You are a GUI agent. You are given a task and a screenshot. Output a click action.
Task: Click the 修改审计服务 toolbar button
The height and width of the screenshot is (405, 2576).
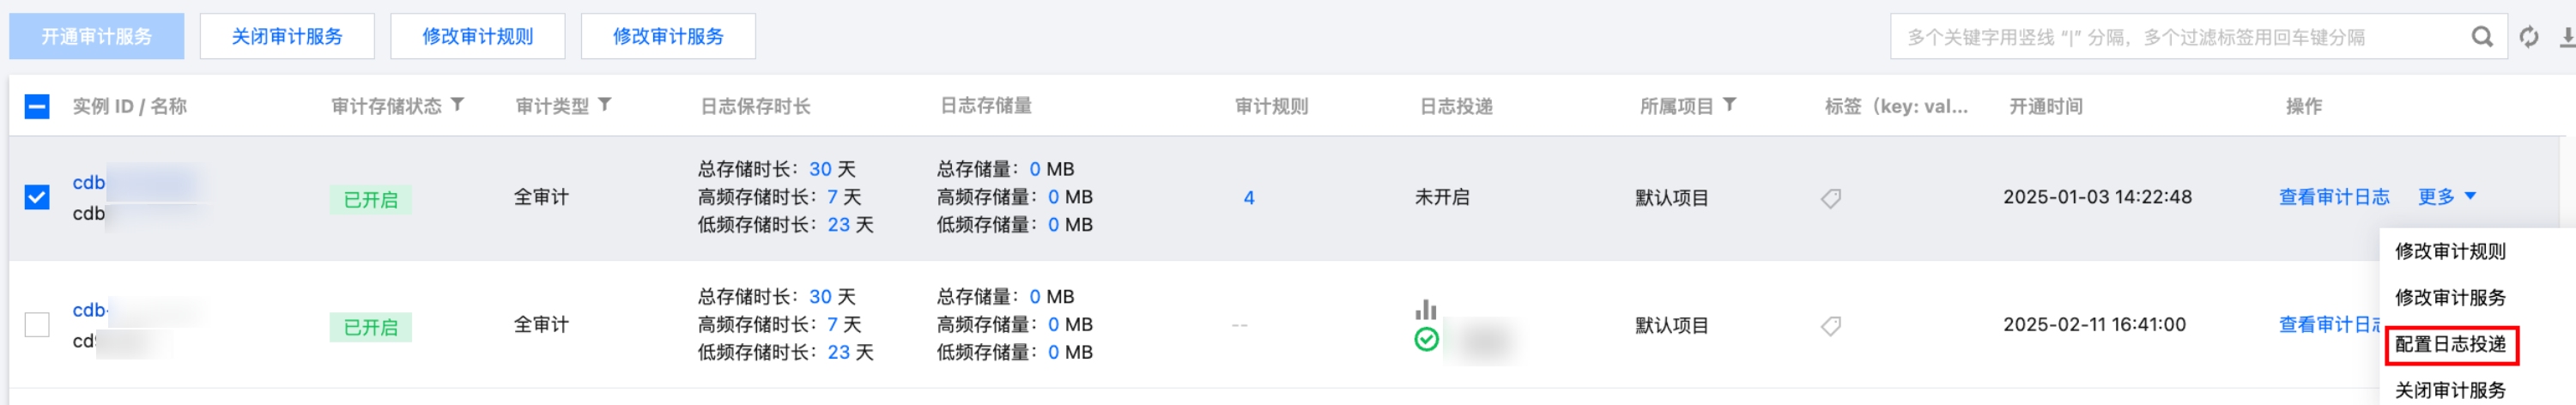click(x=668, y=37)
